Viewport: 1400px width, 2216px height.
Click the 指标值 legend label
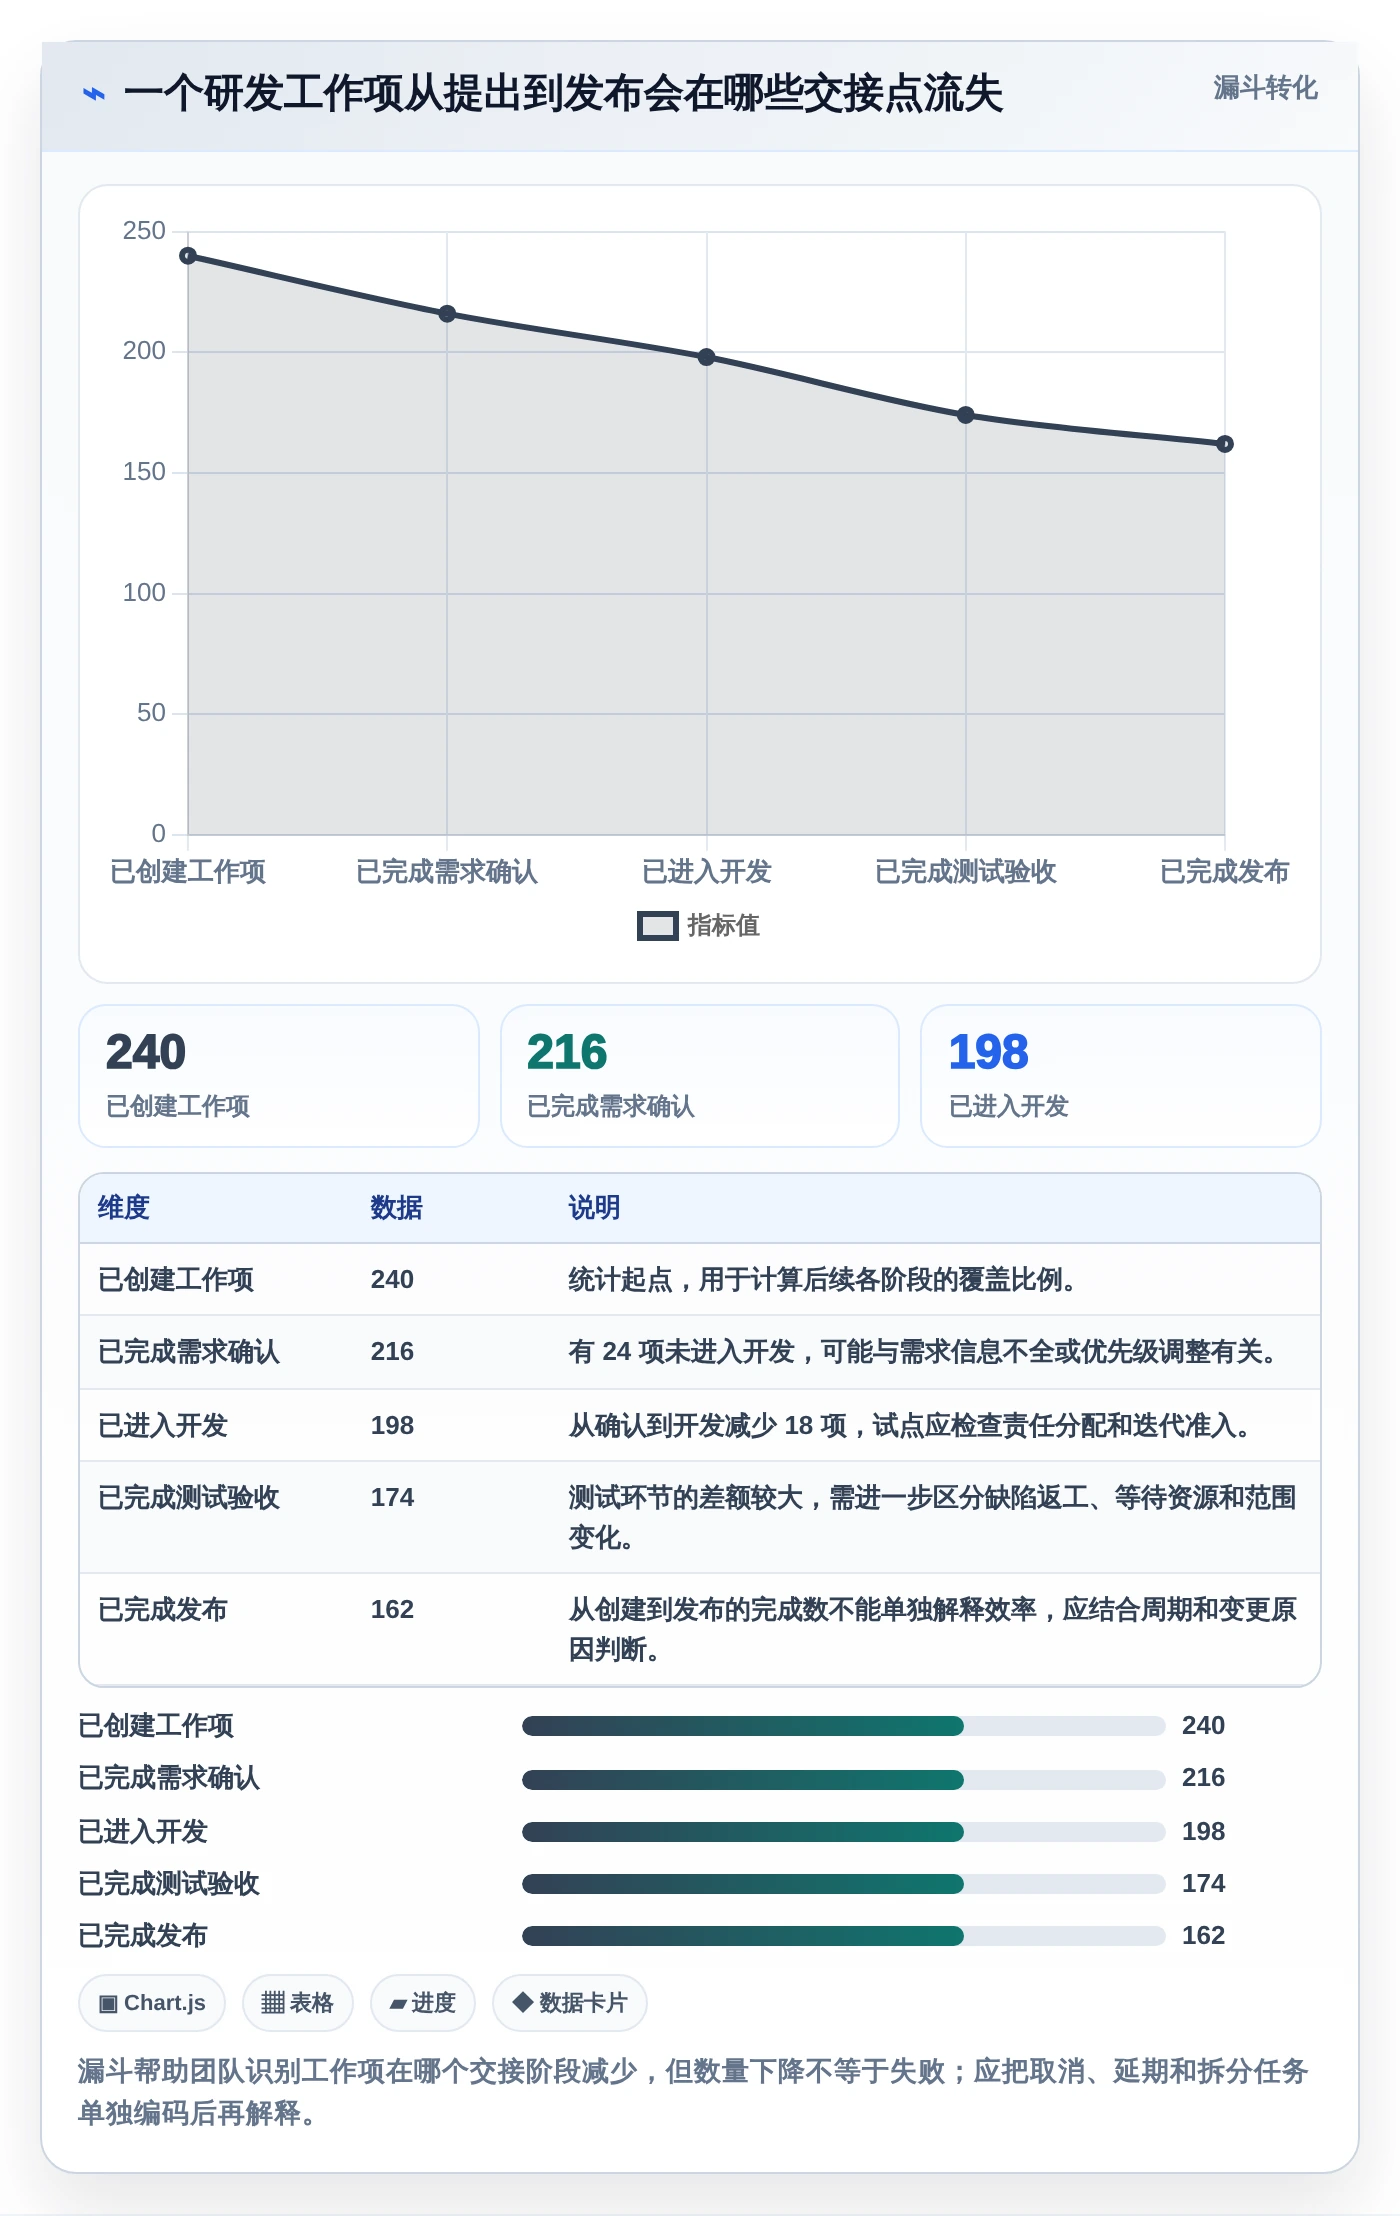723,926
